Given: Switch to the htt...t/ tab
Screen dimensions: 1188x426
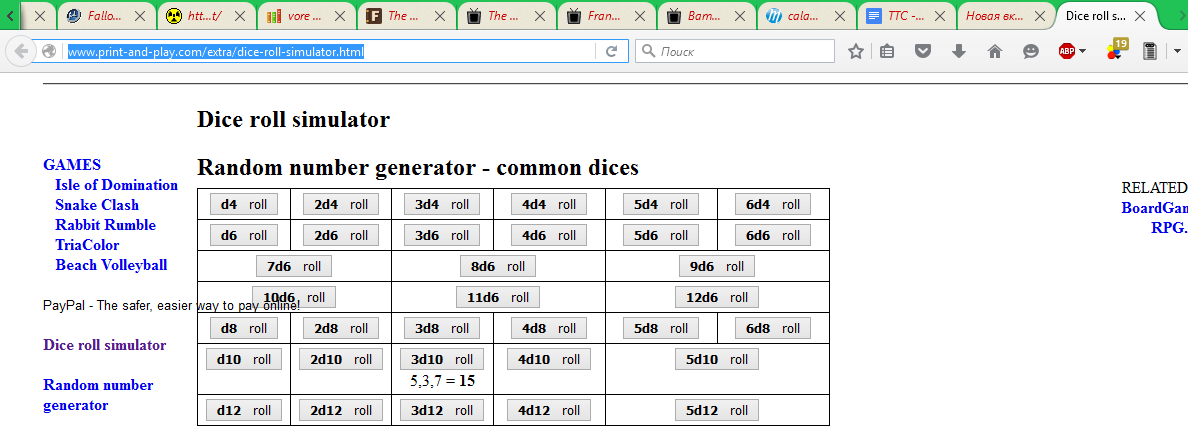Looking at the screenshot, I should pyautogui.click(x=204, y=15).
